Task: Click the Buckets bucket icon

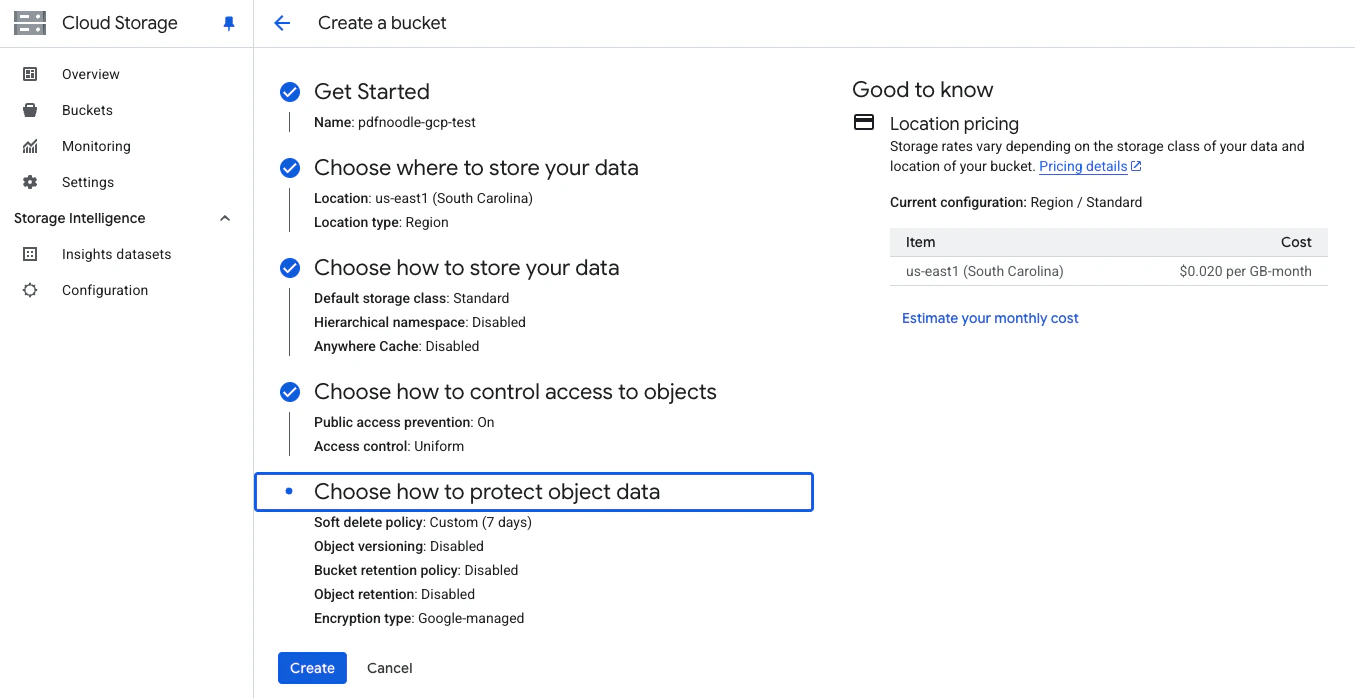Action: tap(30, 110)
